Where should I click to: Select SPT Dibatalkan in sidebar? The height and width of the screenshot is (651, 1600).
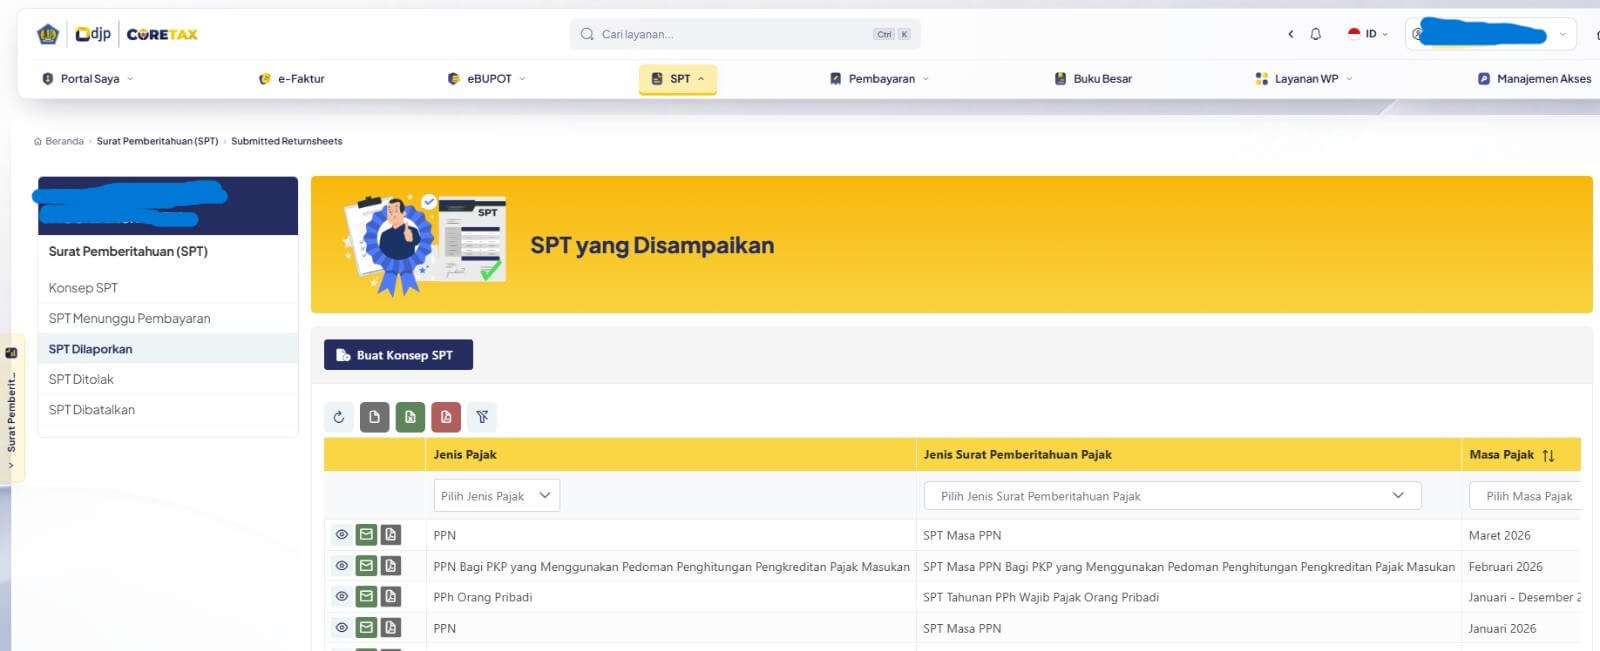coord(168,410)
